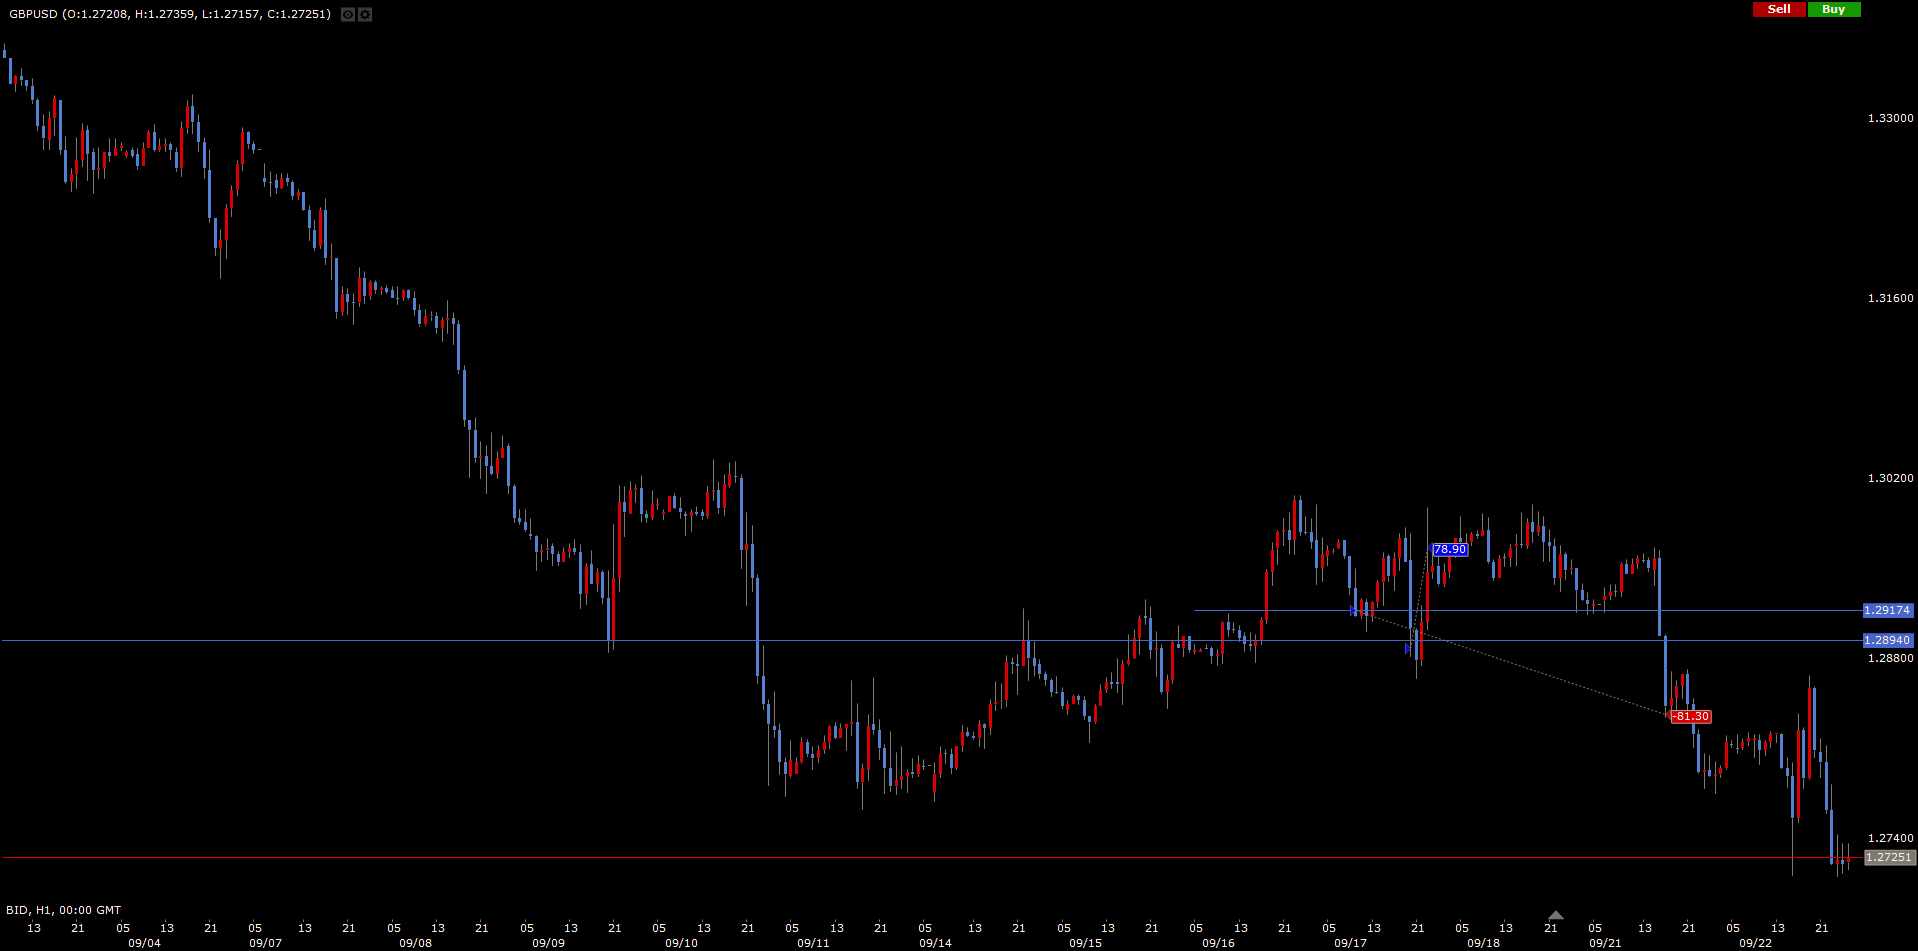Click the 1.31600 level on price axis

click(1890, 298)
